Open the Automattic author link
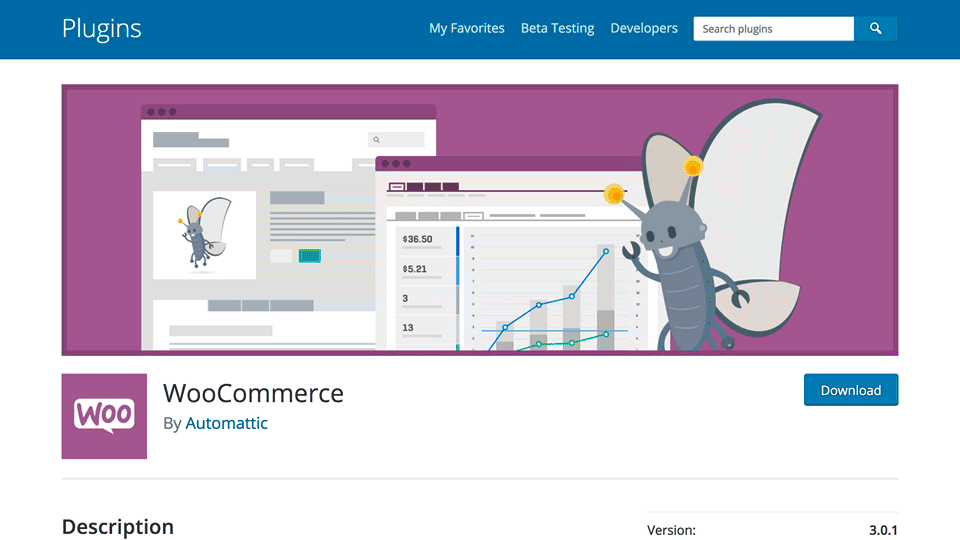Screen dimensions: 960x540 (x=227, y=423)
